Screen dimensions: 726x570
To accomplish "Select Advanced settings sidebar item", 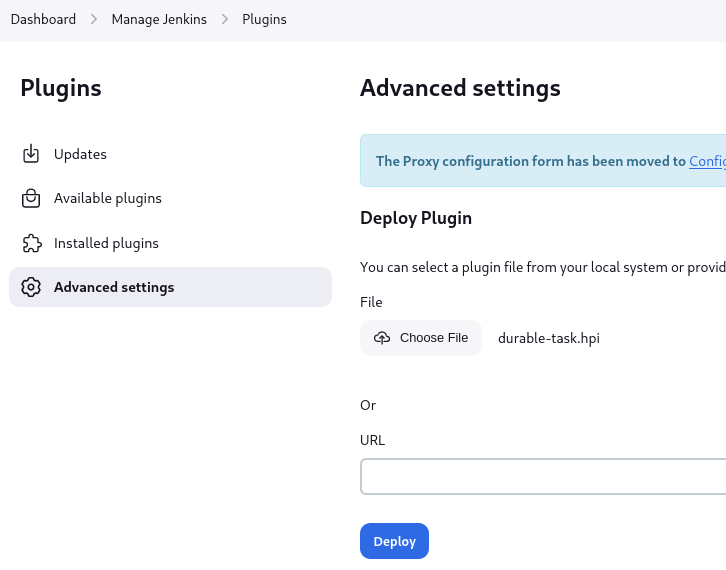I will point(170,287).
